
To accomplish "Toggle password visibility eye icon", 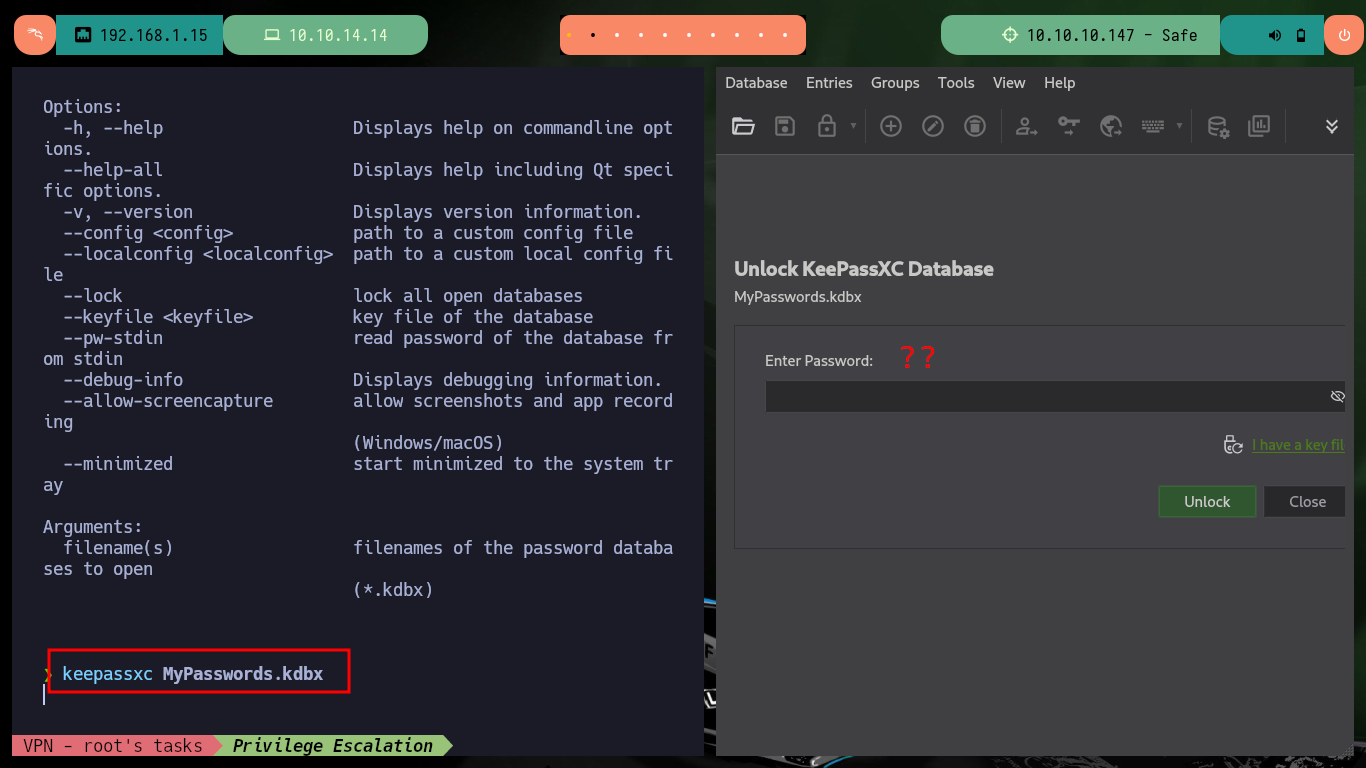I will (x=1338, y=397).
